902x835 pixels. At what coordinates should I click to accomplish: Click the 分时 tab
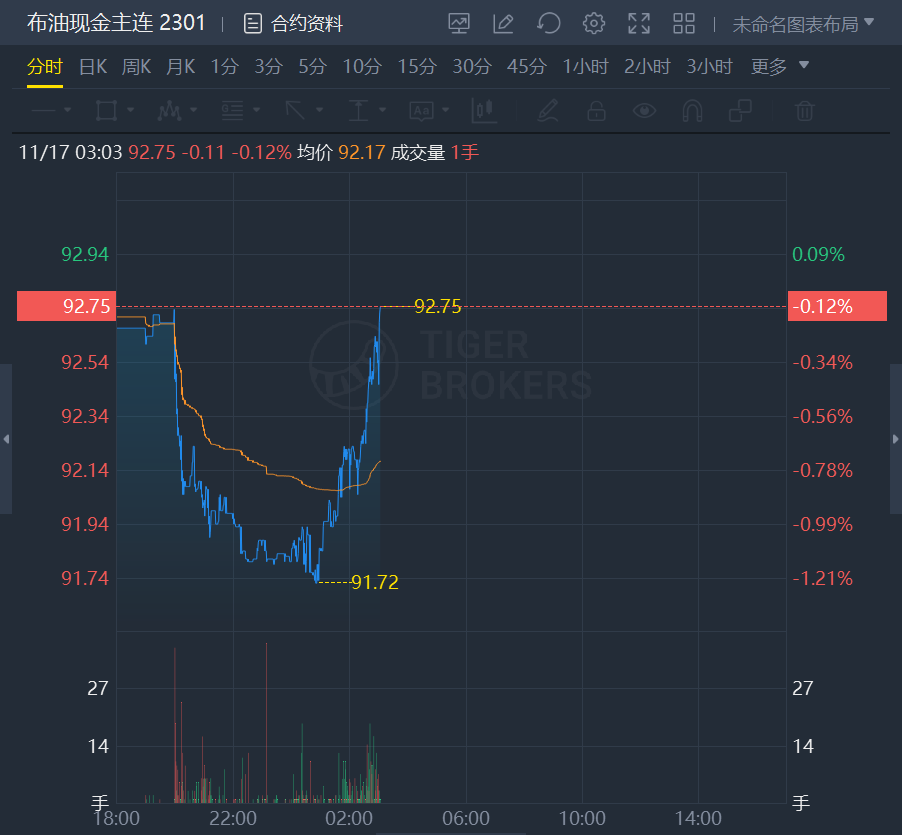pos(45,67)
